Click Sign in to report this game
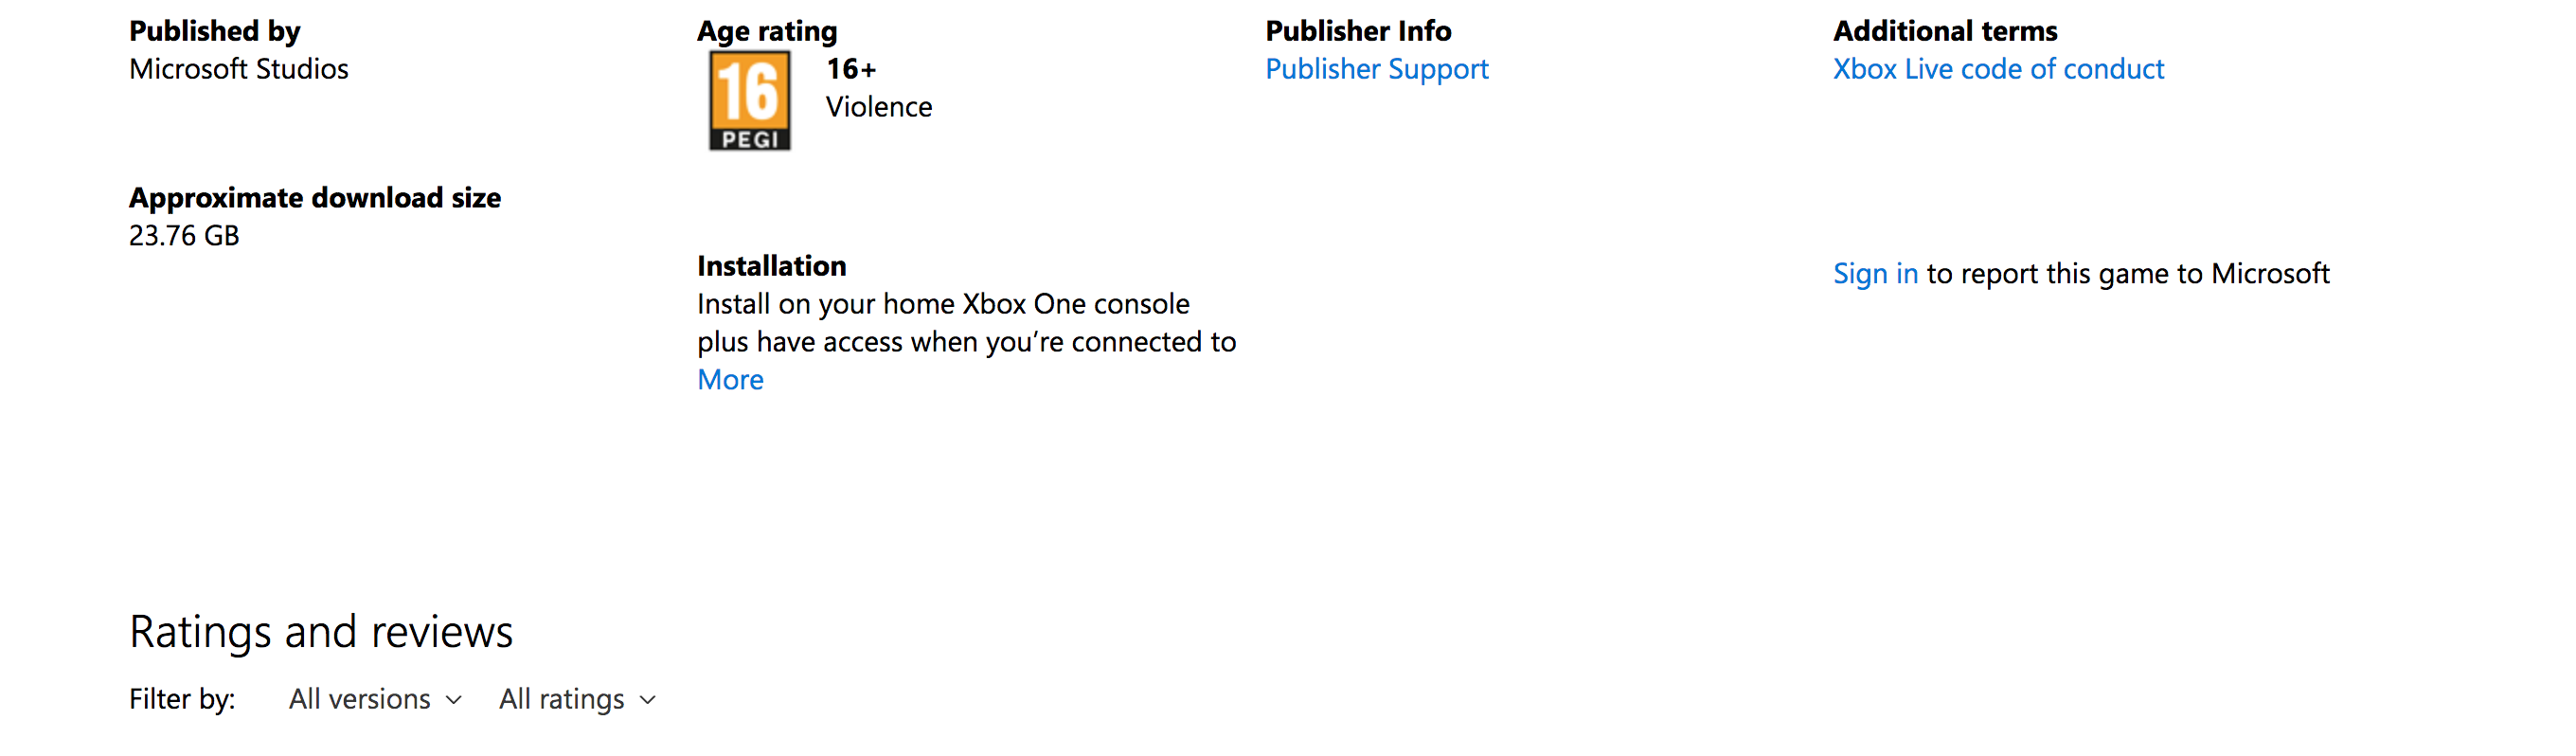 (x=1875, y=274)
